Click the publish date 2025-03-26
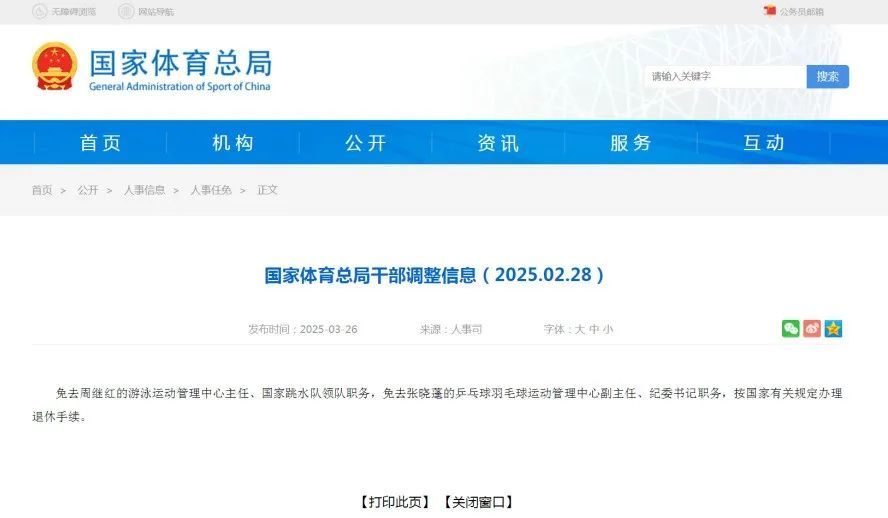Viewport: 888px width, 518px height. [328, 329]
